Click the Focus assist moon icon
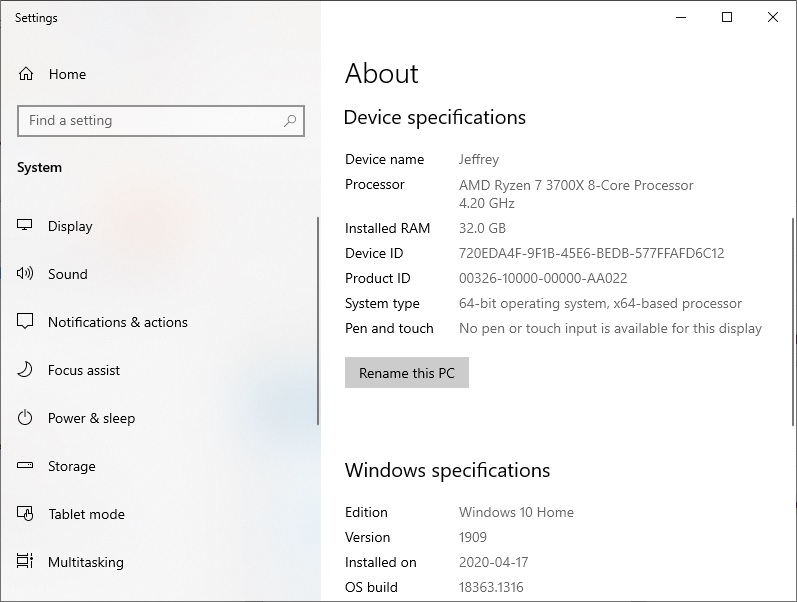 click(25, 370)
